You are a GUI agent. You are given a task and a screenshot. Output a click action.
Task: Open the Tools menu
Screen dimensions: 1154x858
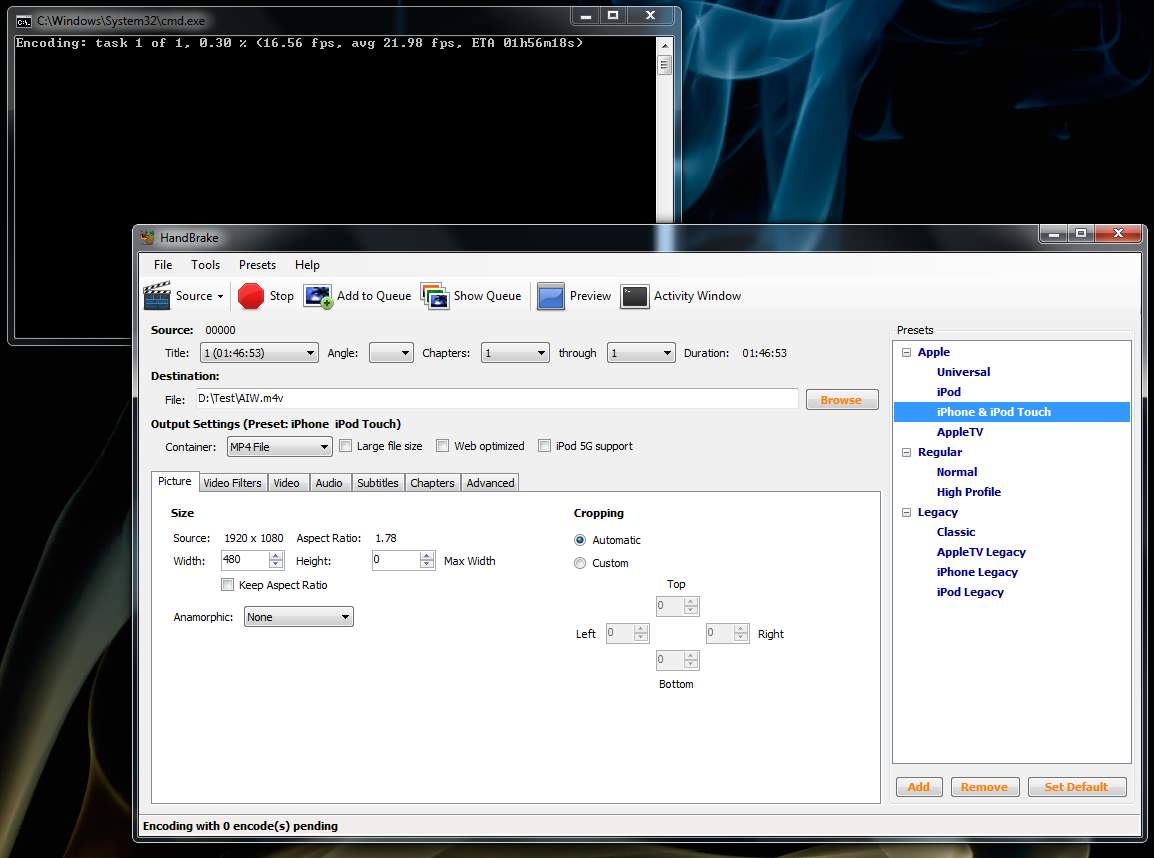pos(205,265)
